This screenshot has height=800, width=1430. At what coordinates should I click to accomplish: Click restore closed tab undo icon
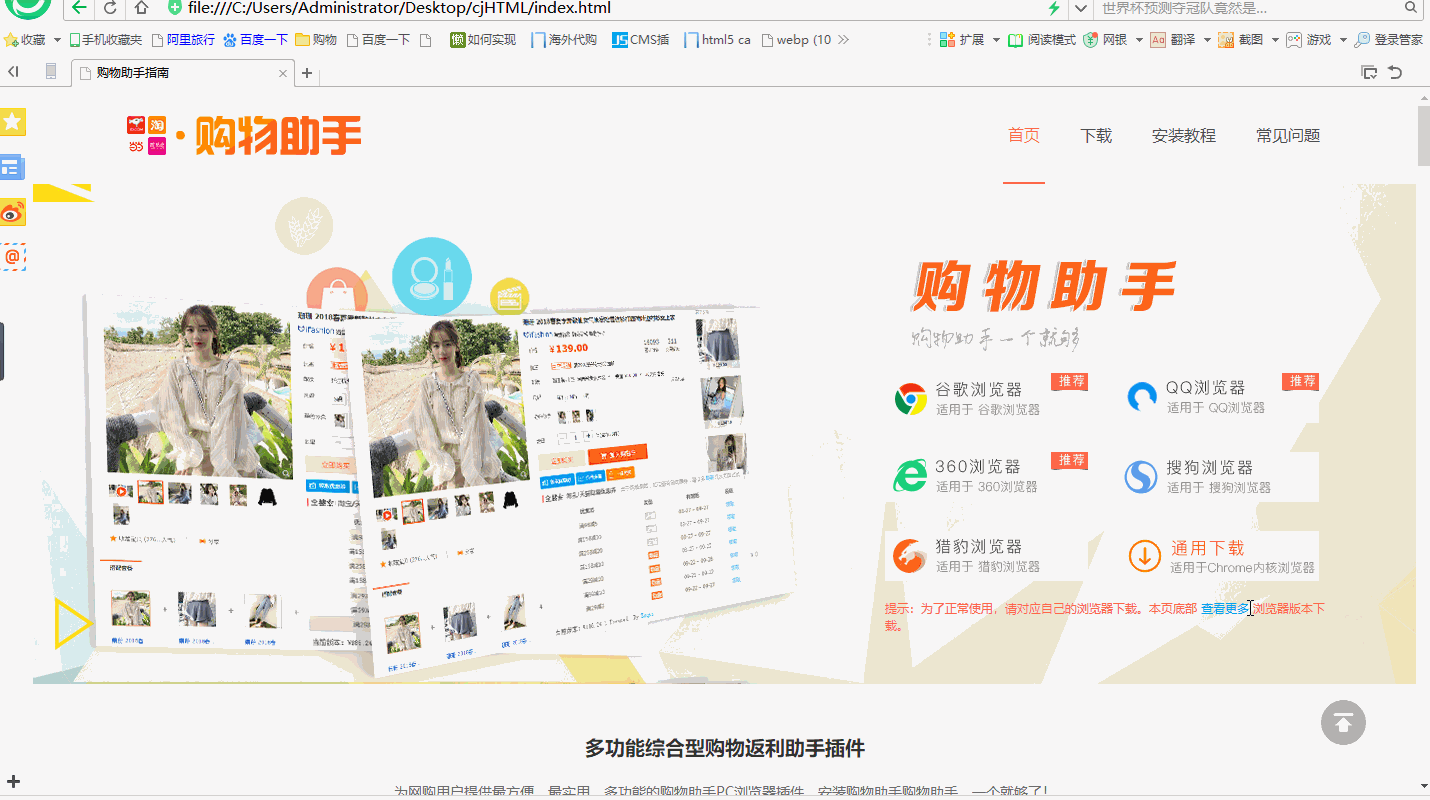tap(1395, 72)
